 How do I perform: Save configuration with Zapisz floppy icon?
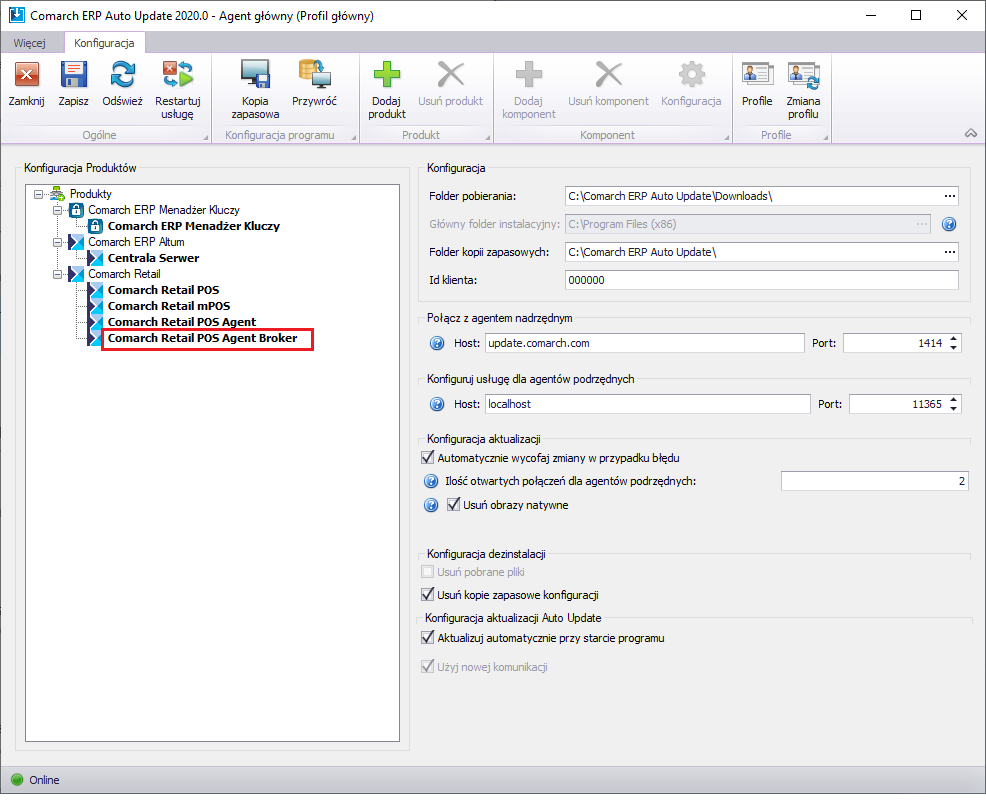click(x=74, y=75)
